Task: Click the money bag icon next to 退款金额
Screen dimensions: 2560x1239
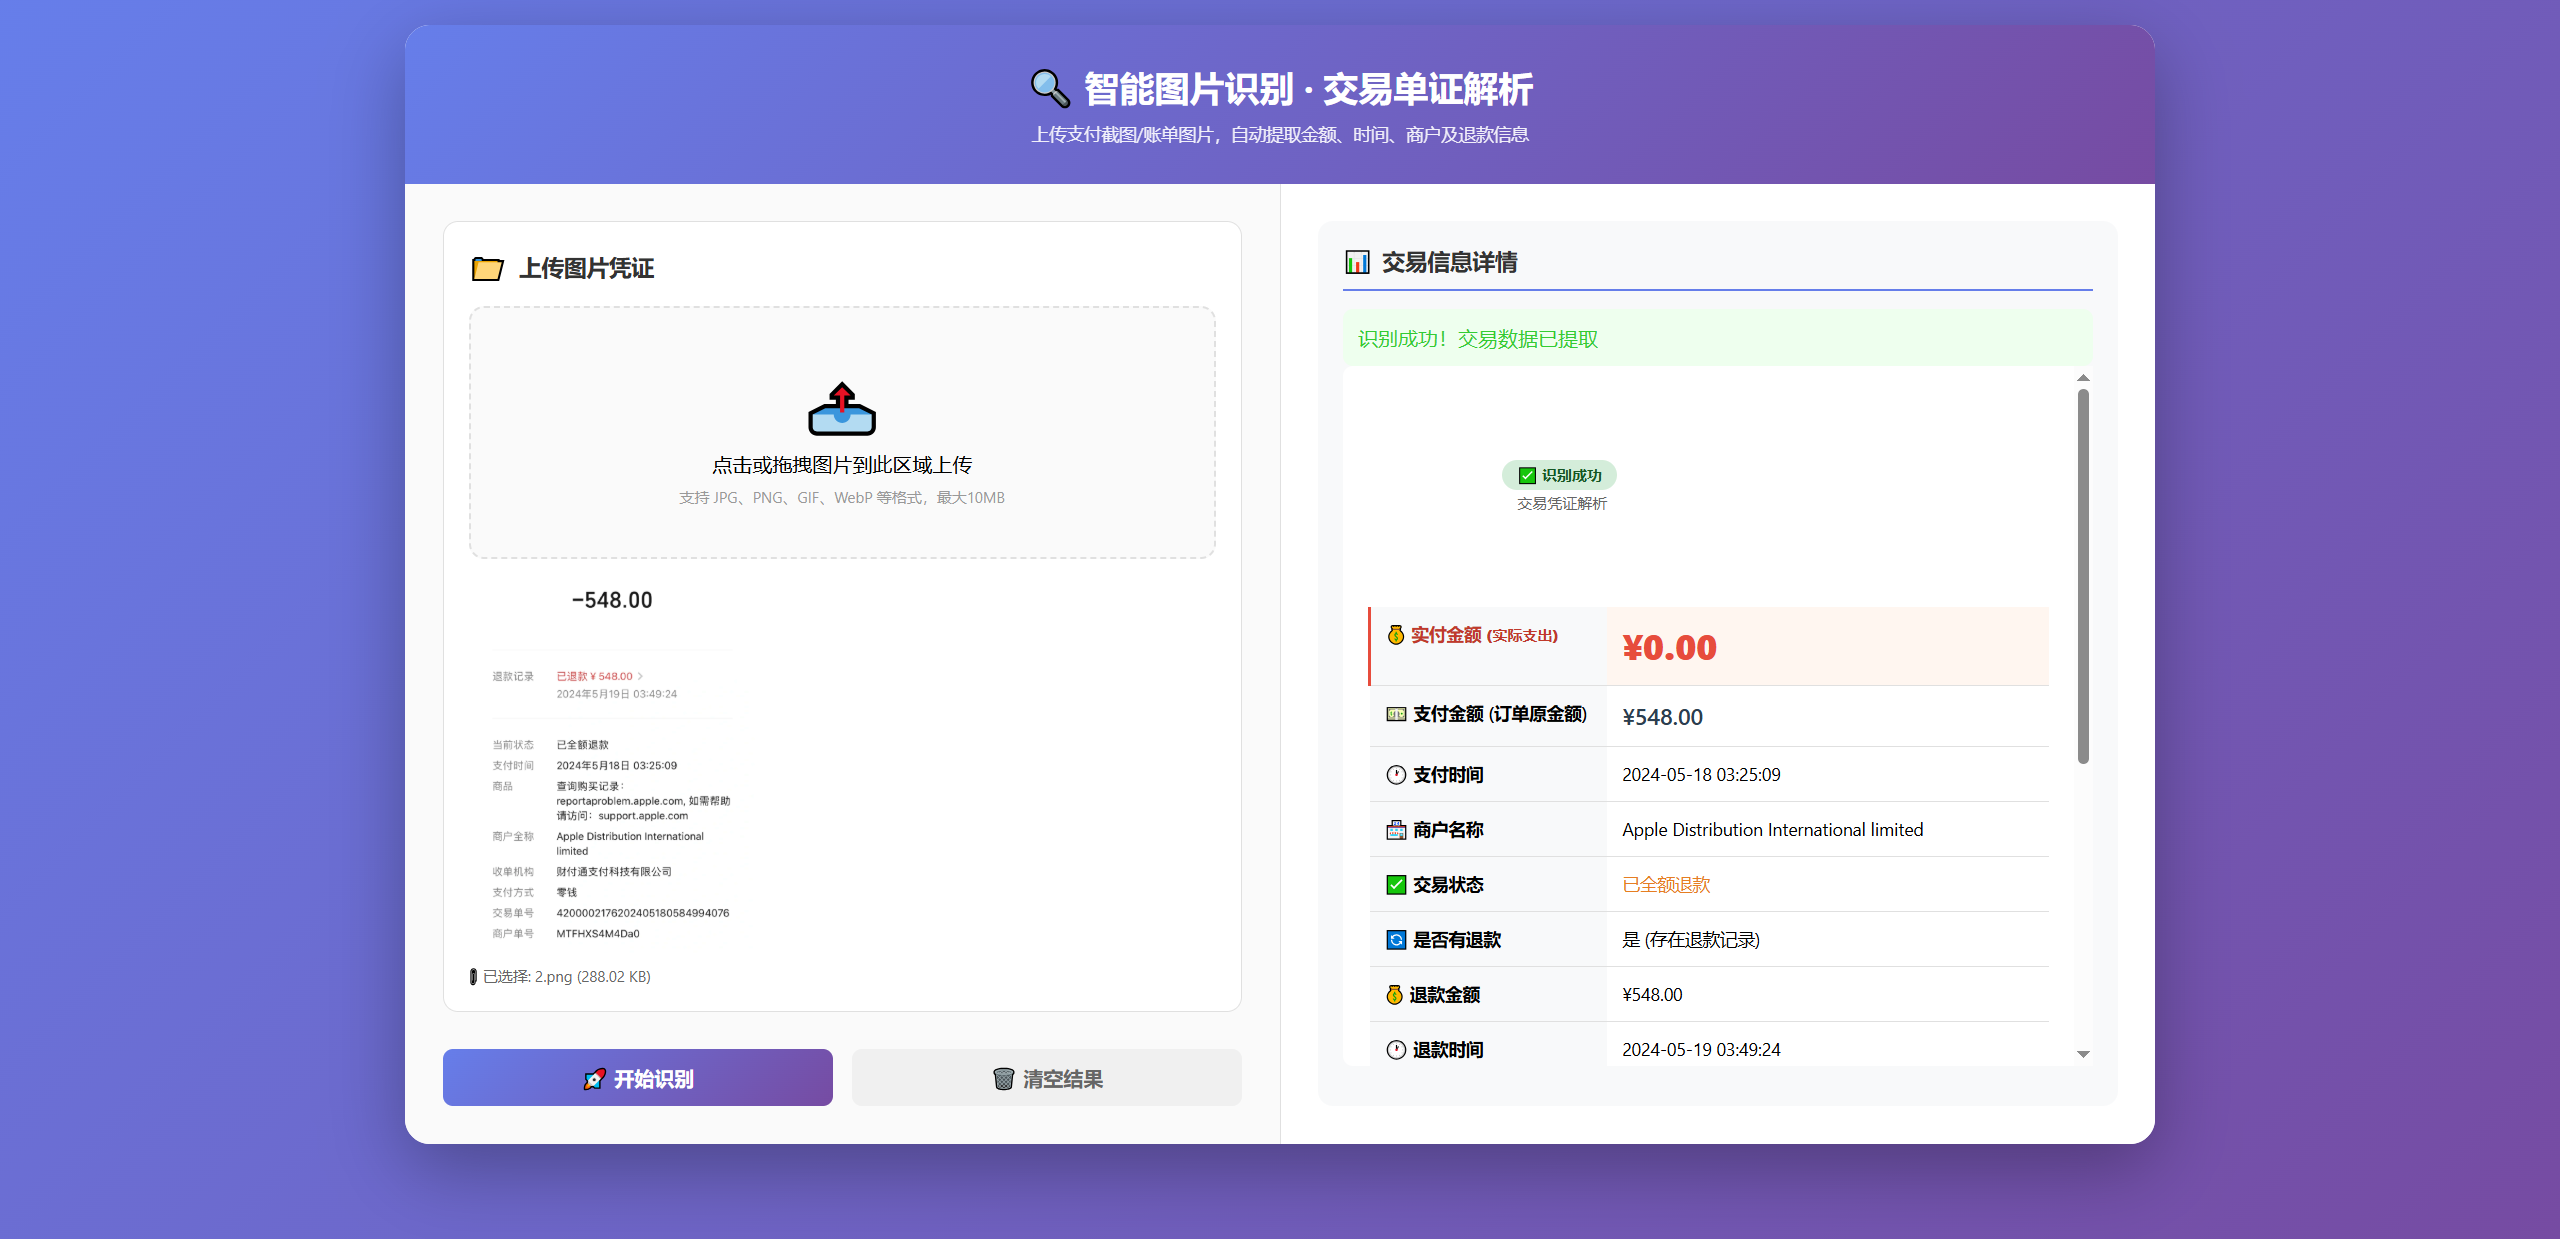Action: (1394, 995)
